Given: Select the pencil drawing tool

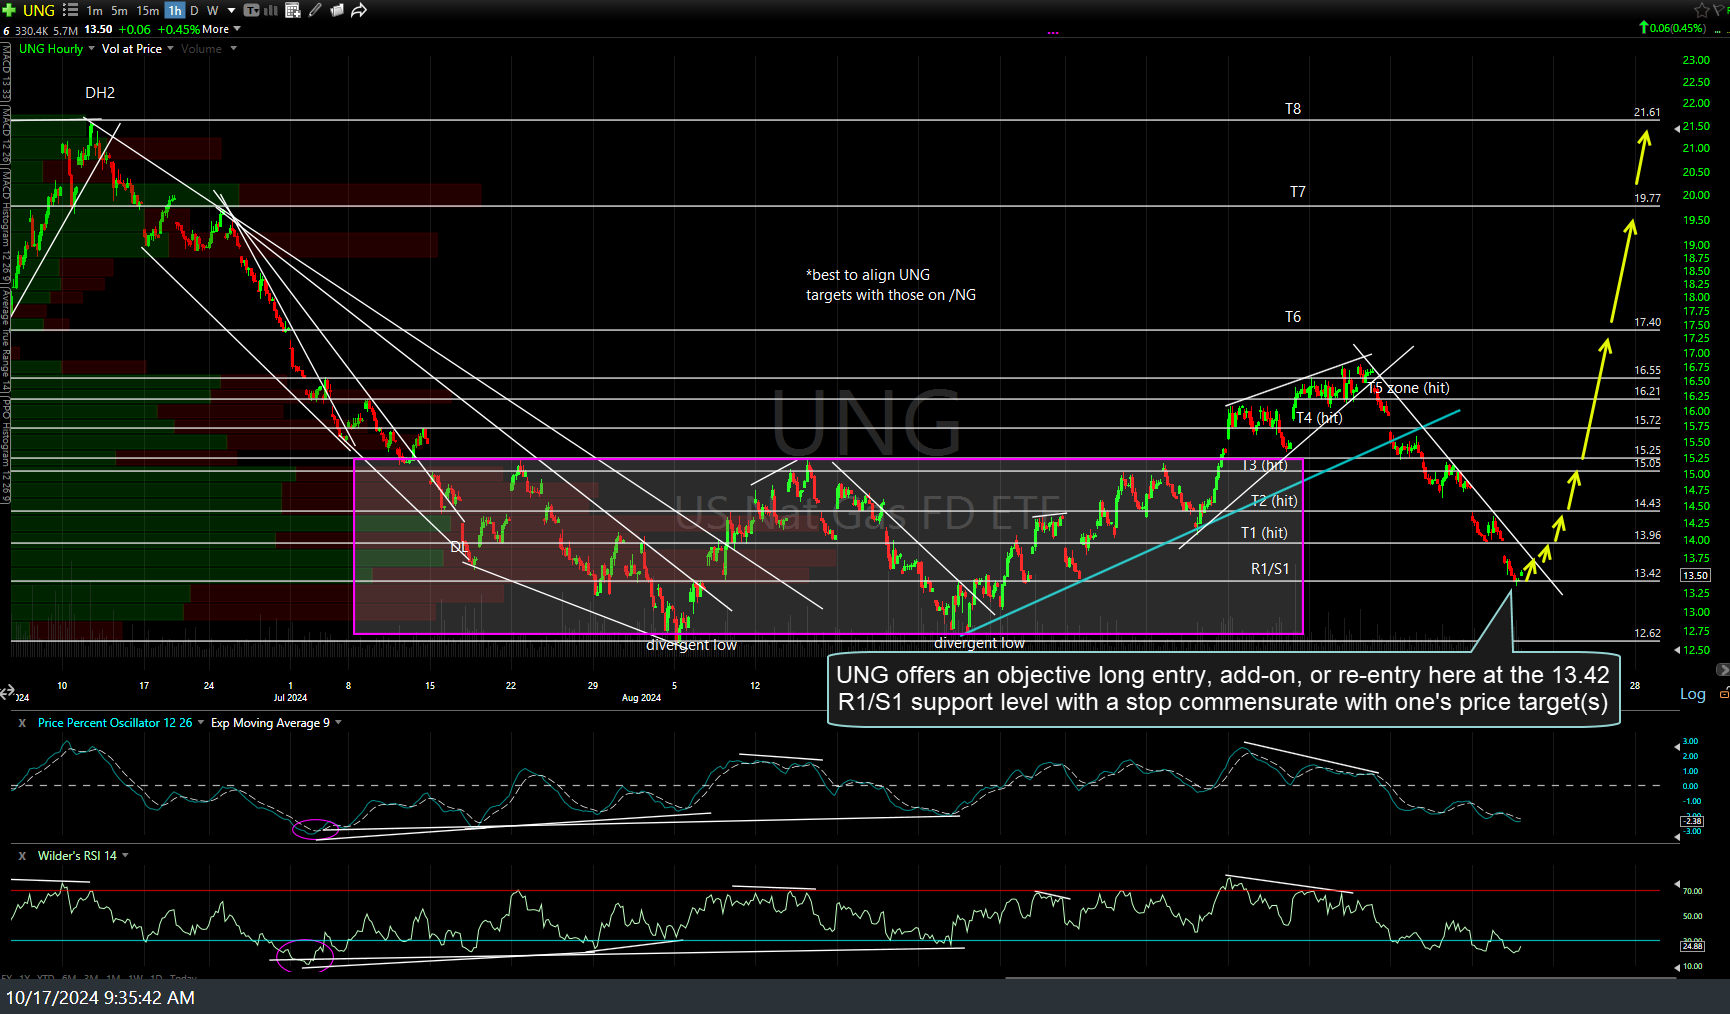Looking at the screenshot, I should coord(315,10).
